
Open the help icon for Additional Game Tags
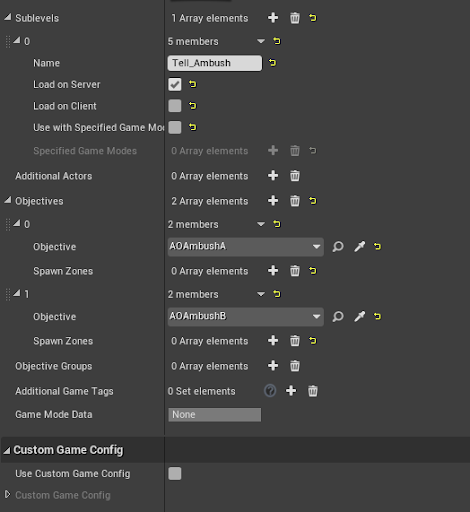click(x=270, y=391)
